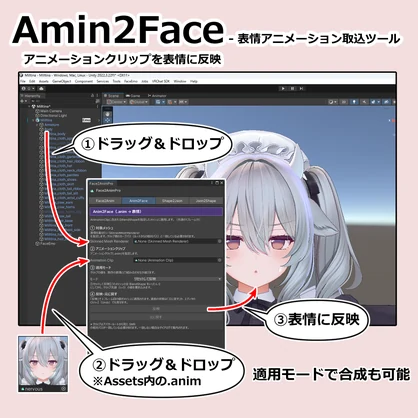The height and width of the screenshot is (418, 418).
Task: Open the GameObject menu
Action: [x=62, y=81]
